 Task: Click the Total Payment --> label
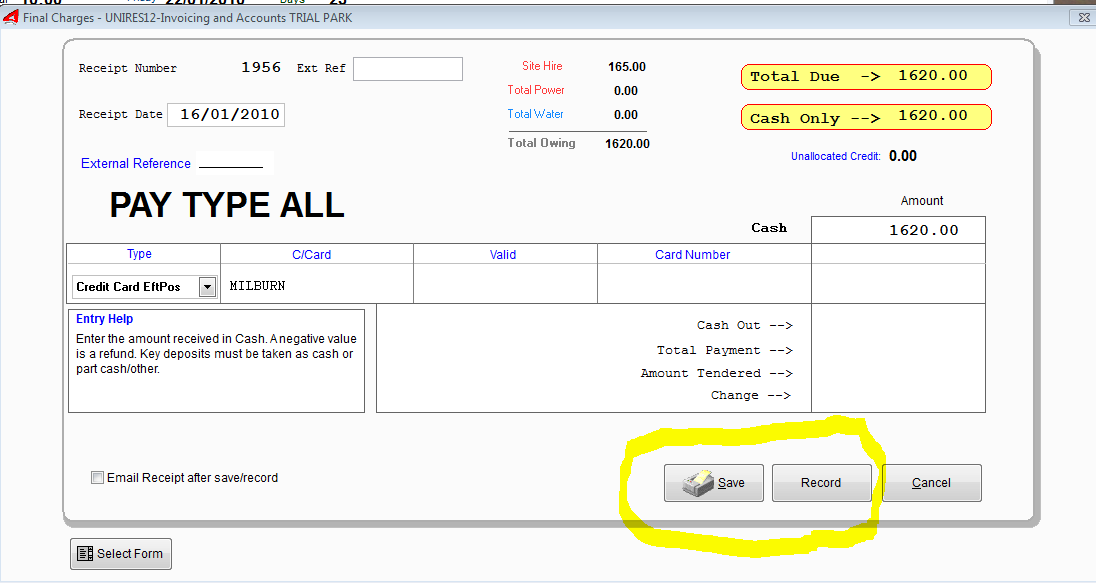[724, 350]
